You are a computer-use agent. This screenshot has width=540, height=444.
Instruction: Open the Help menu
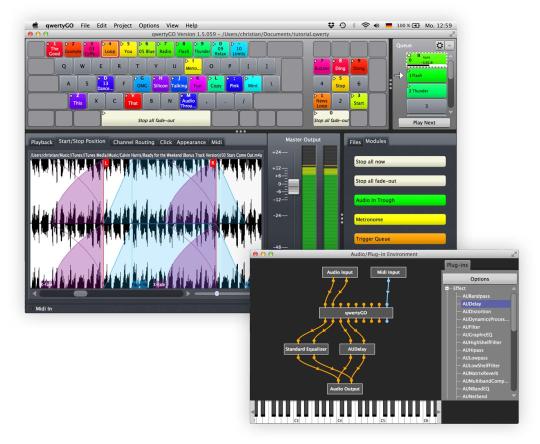(191, 25)
